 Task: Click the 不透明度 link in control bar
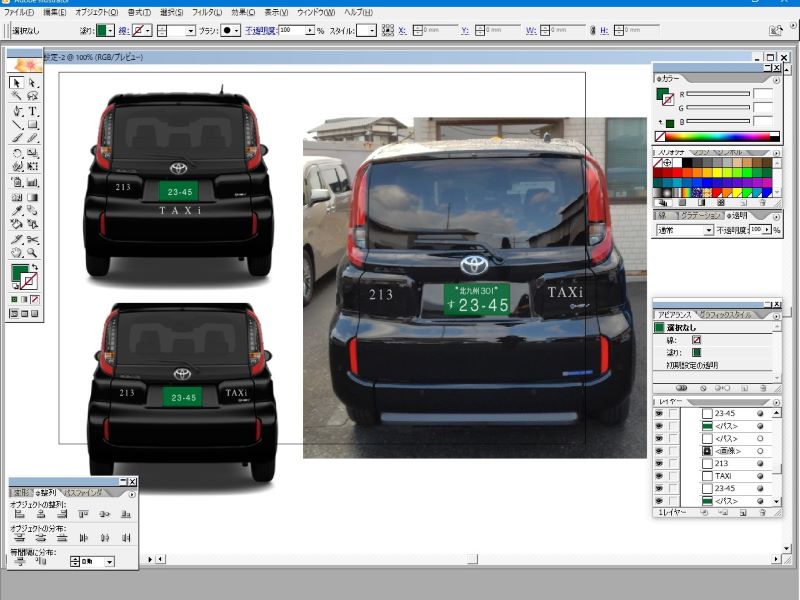[261, 31]
